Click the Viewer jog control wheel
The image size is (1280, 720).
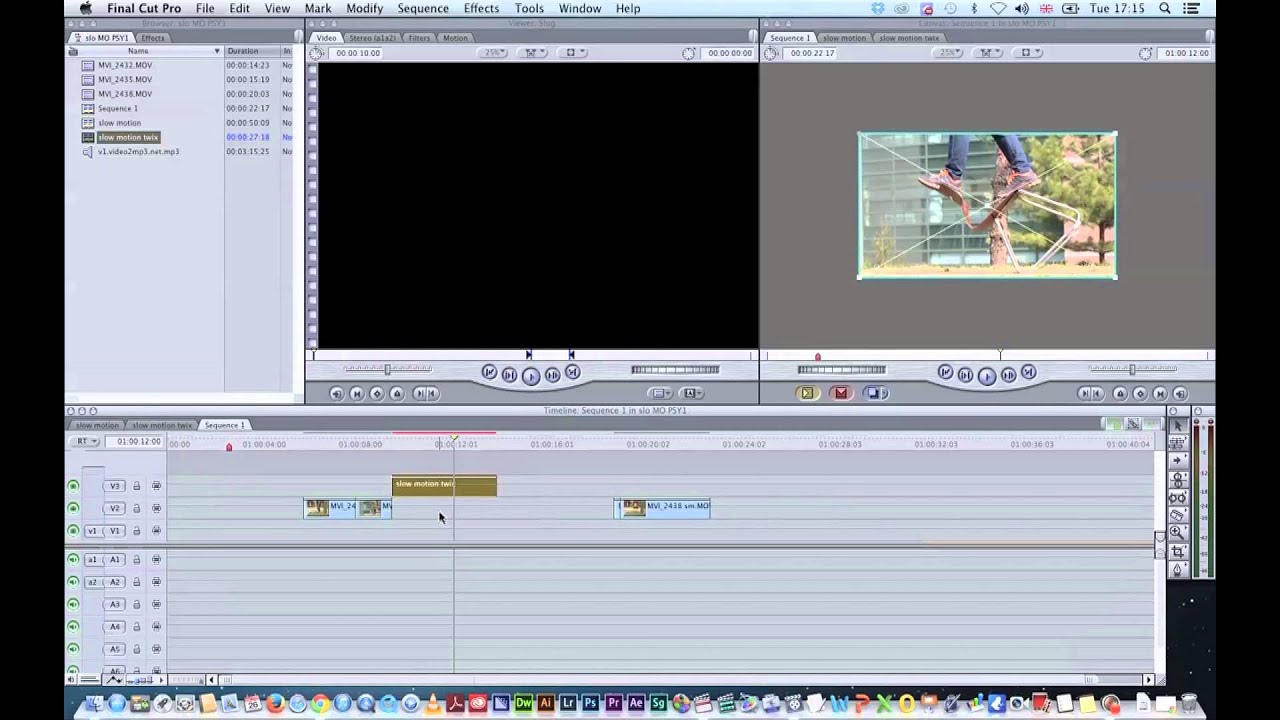click(x=675, y=370)
